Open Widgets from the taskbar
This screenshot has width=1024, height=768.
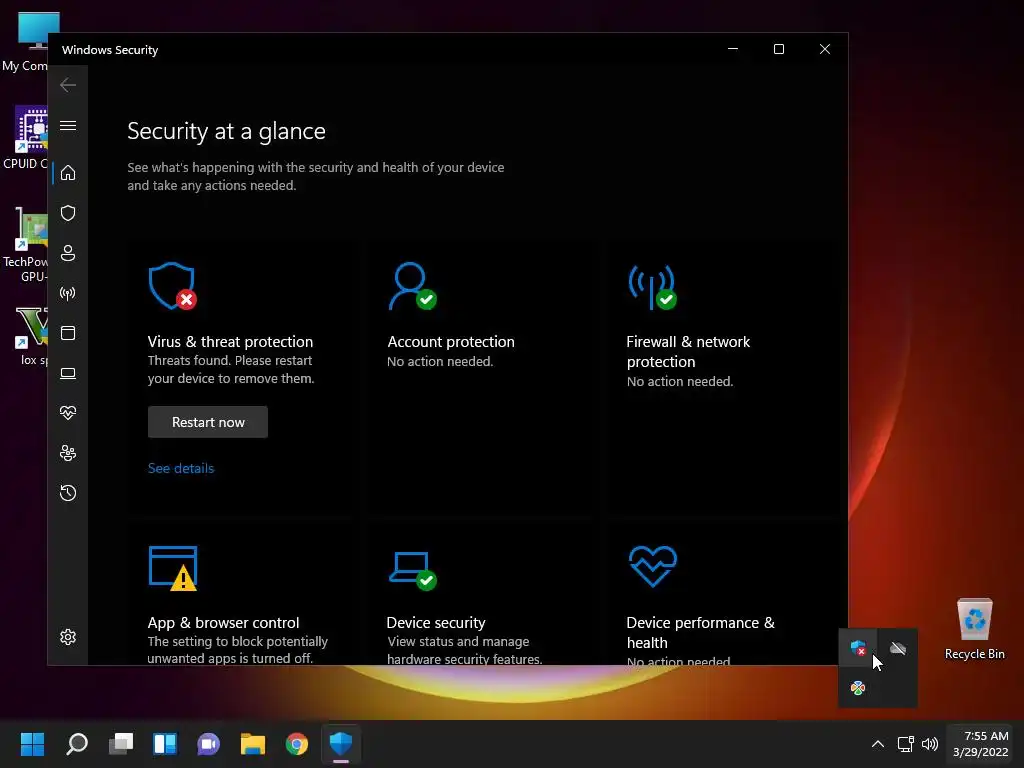[x=165, y=744]
